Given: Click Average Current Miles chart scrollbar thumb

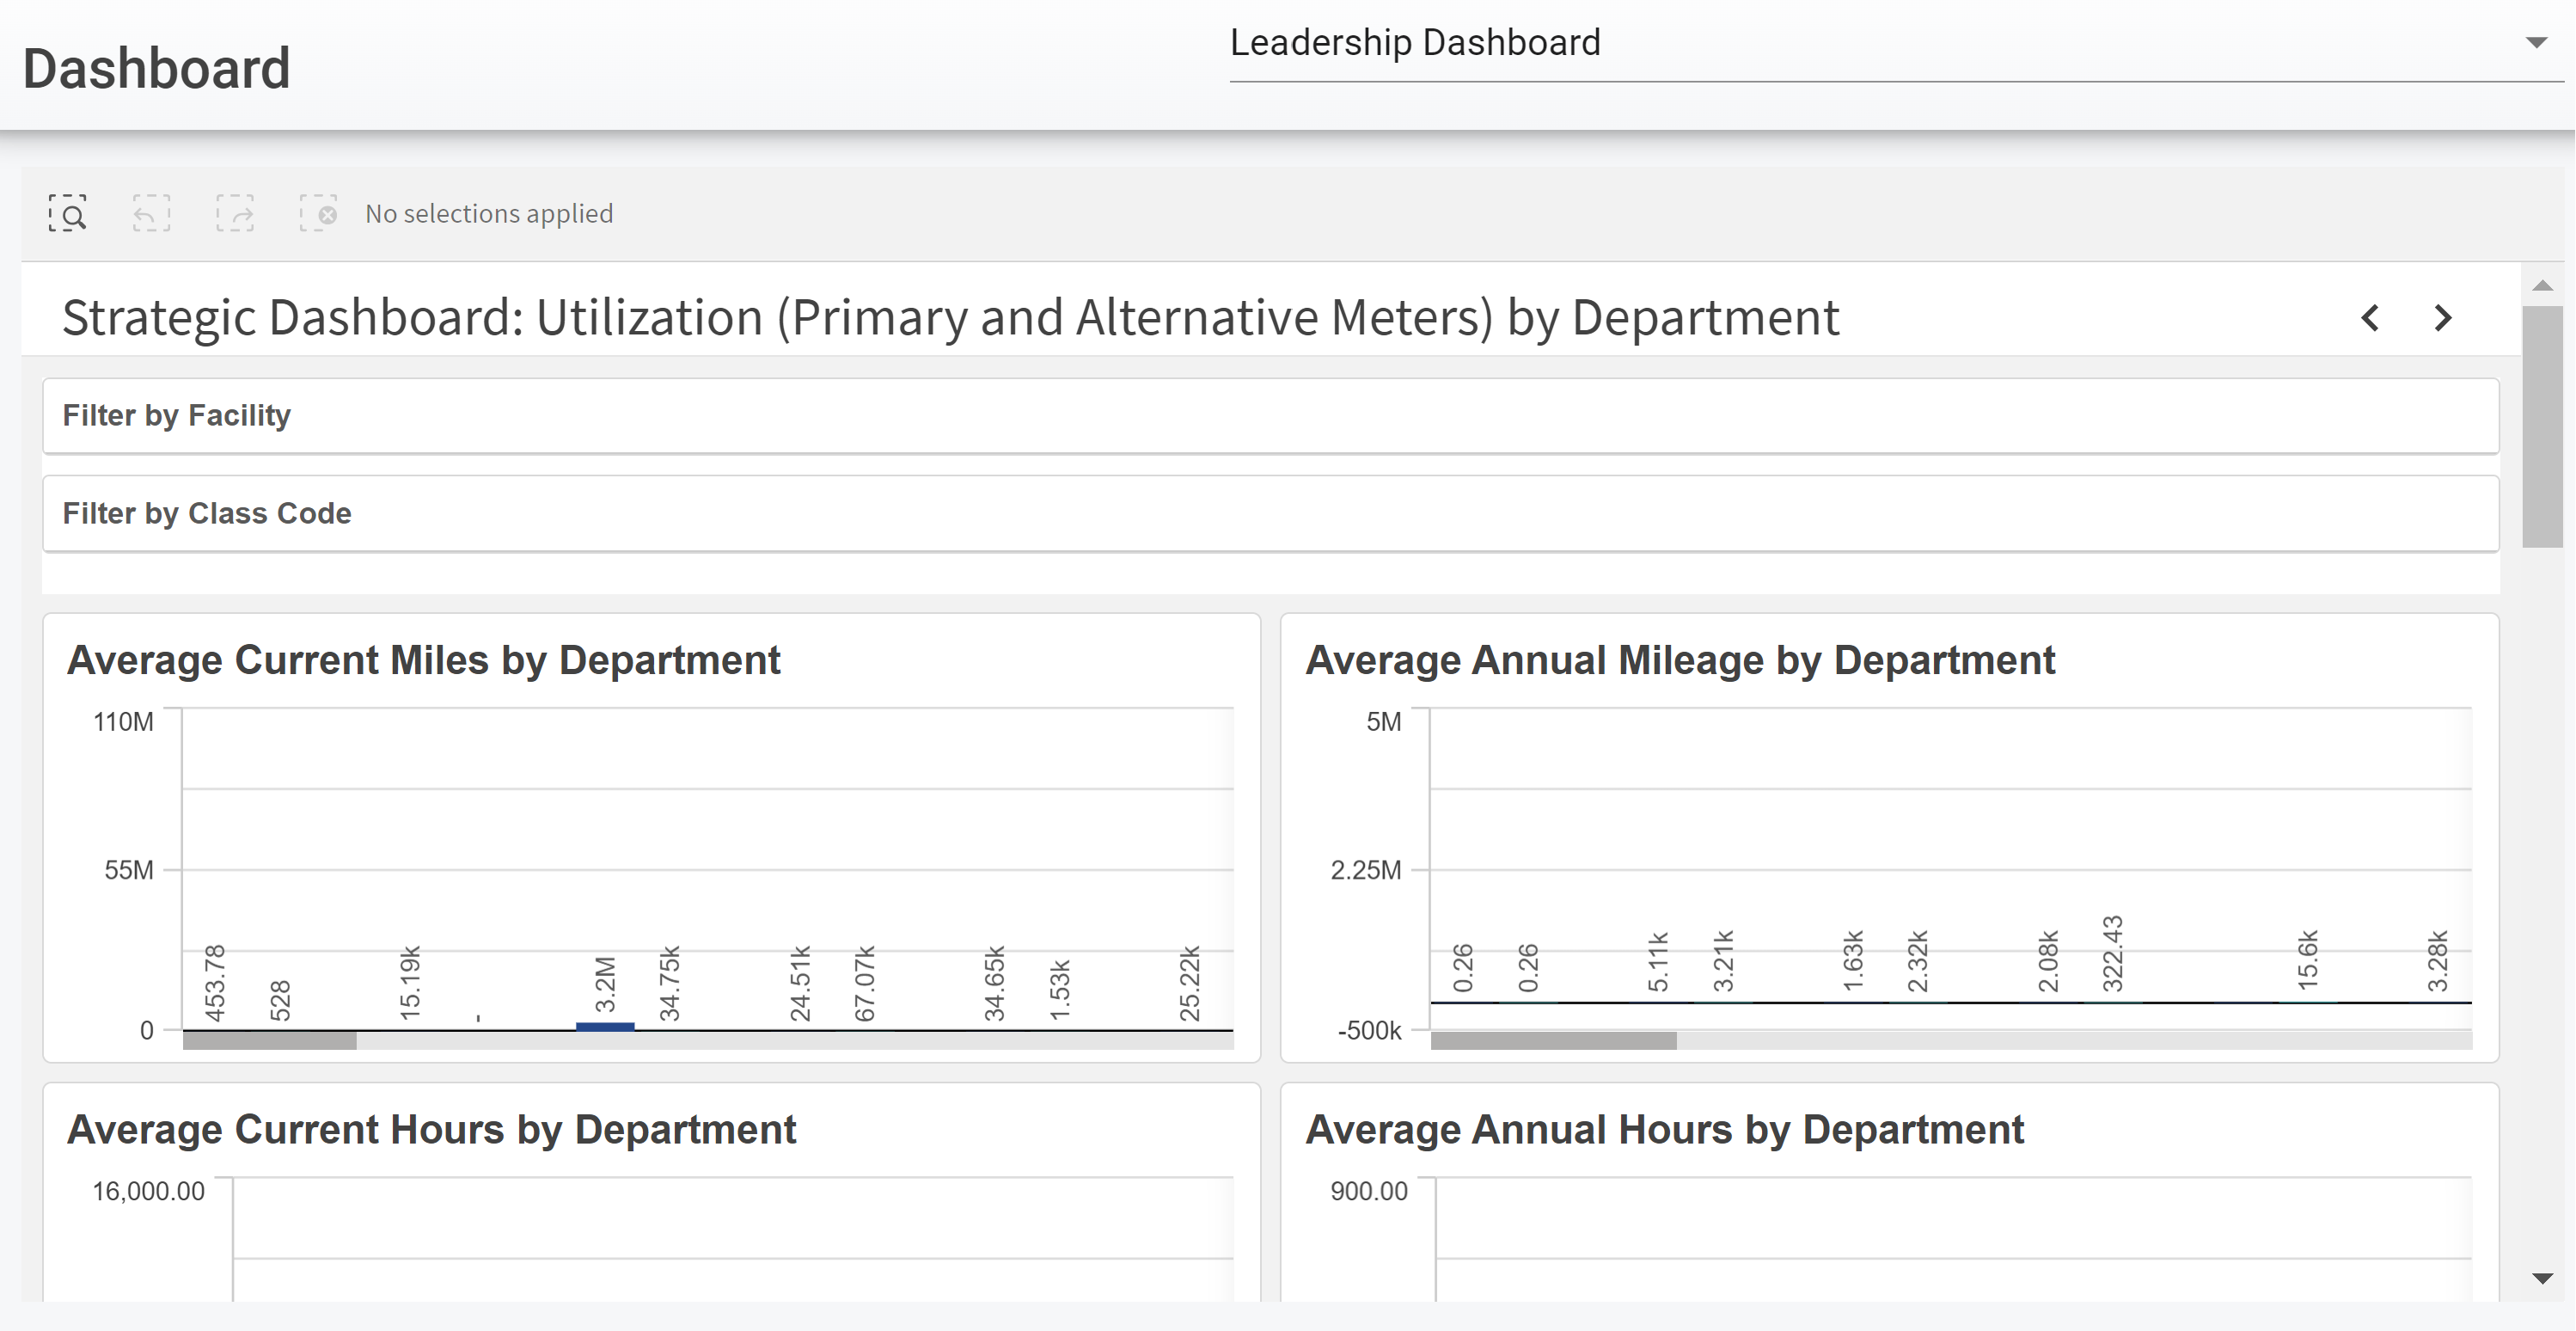Looking at the screenshot, I should point(269,1041).
